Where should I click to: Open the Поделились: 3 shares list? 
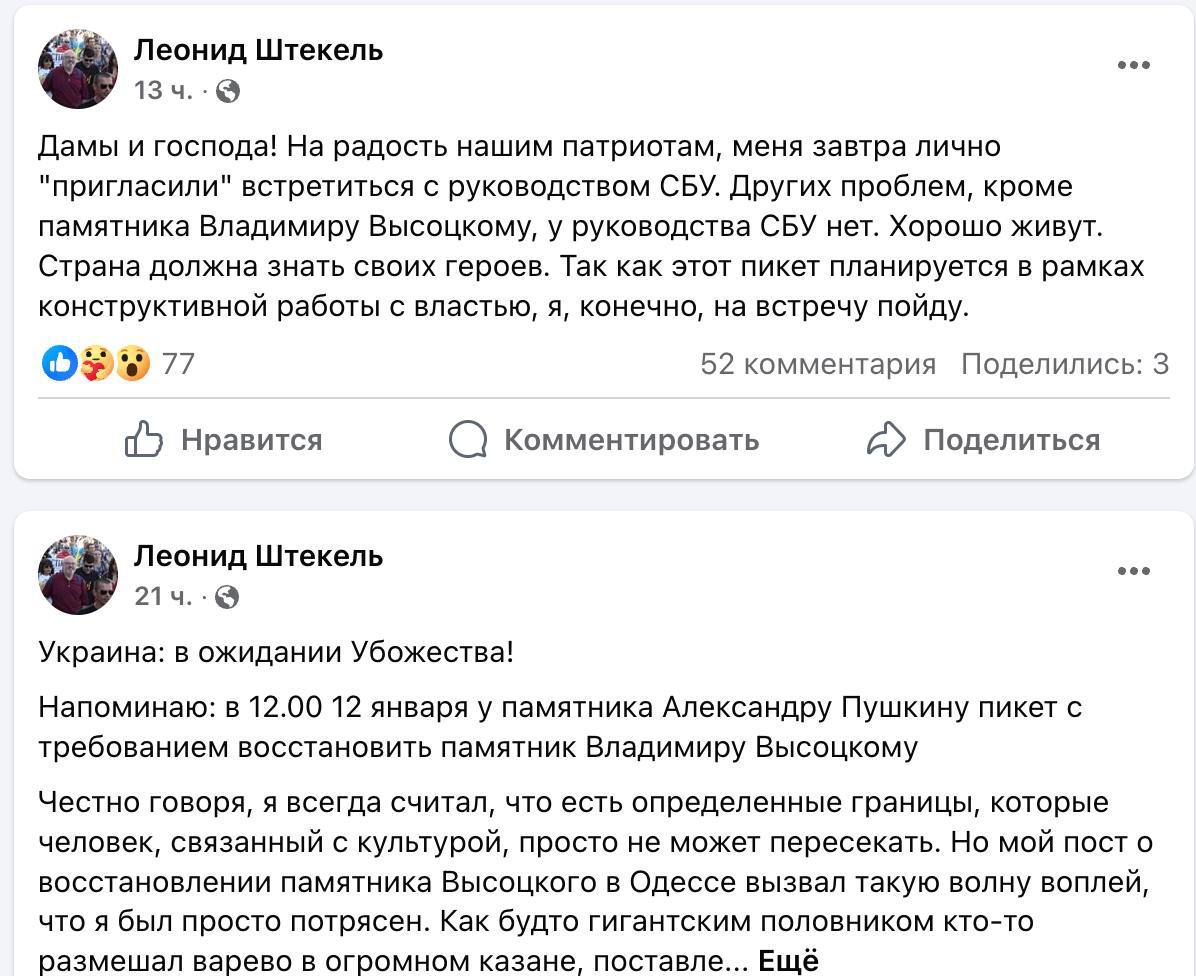1065,364
